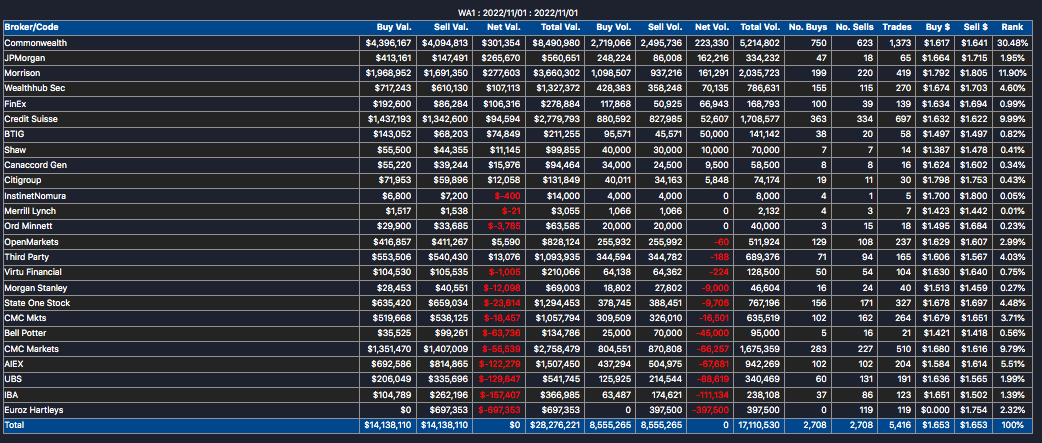The width and height of the screenshot is (1042, 443).
Task: Select the Bell Potter broker name
Action: (x=25, y=333)
